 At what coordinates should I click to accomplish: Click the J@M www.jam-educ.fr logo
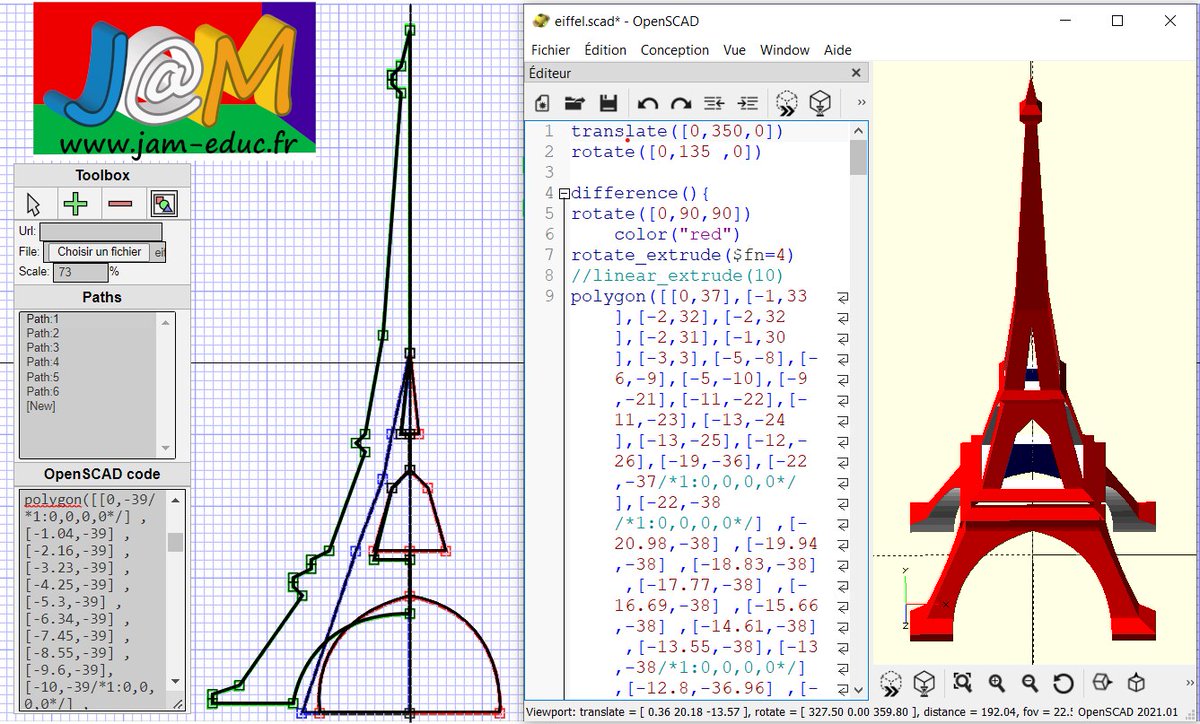(175, 78)
